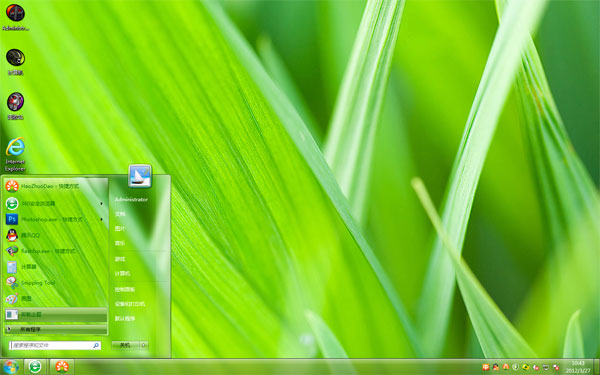600x375 pixels.
Task: Open Documents (文档) in Start menu
Action: pyautogui.click(x=120, y=214)
